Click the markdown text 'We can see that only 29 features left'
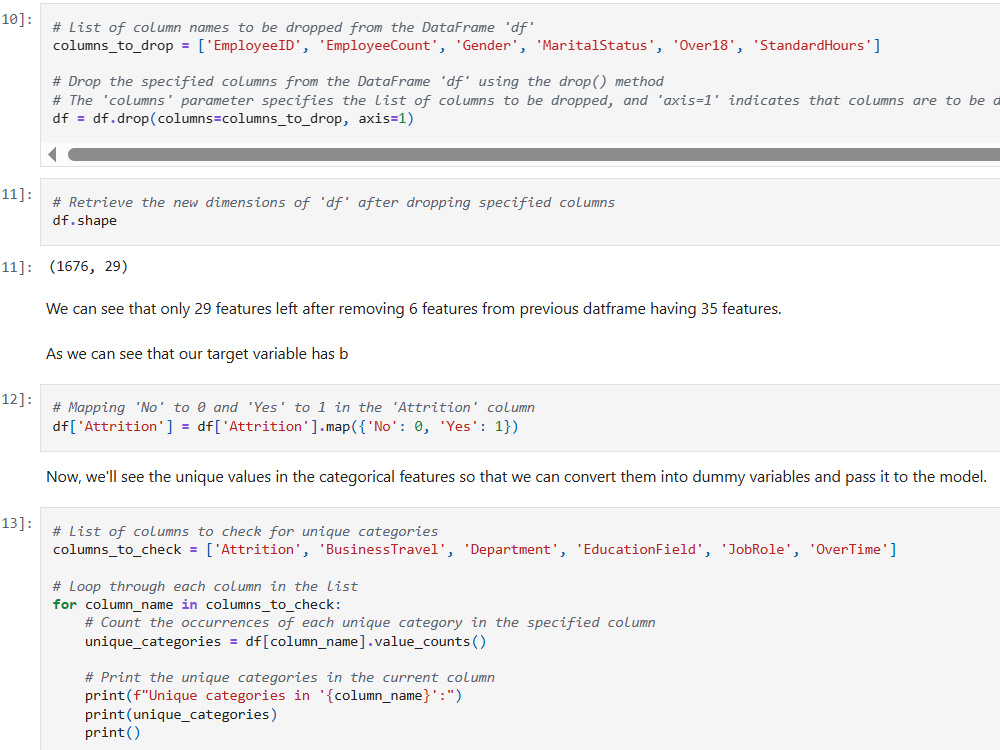 pos(413,309)
